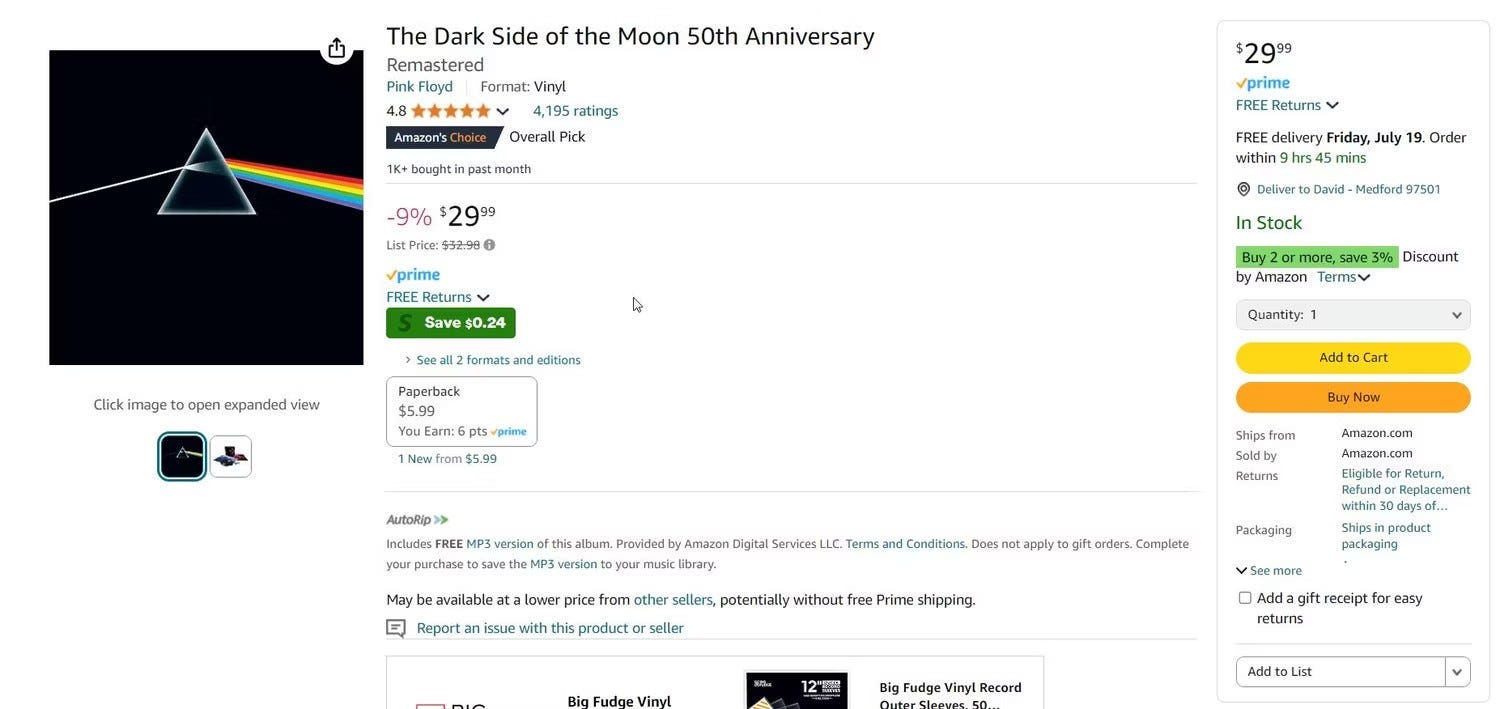Click the list price info icon

coord(489,245)
